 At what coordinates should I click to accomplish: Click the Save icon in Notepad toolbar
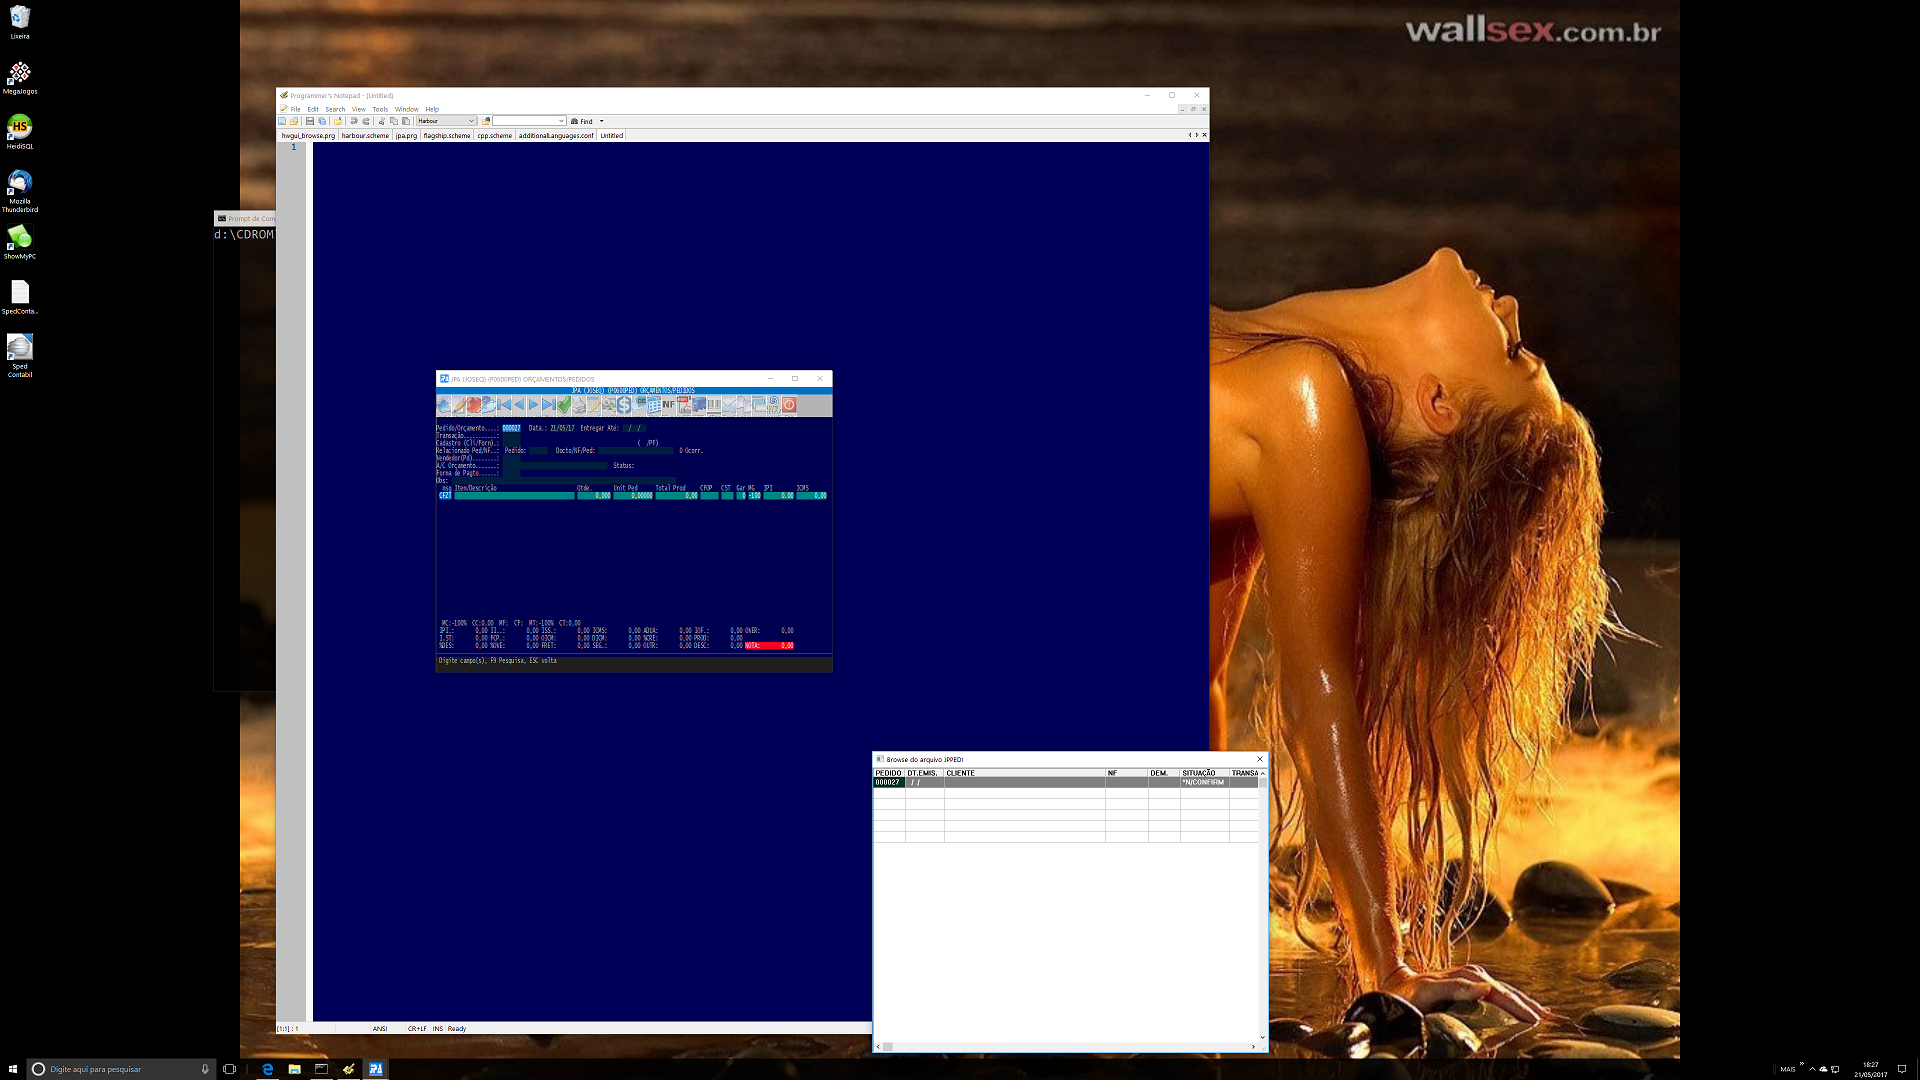(x=310, y=121)
